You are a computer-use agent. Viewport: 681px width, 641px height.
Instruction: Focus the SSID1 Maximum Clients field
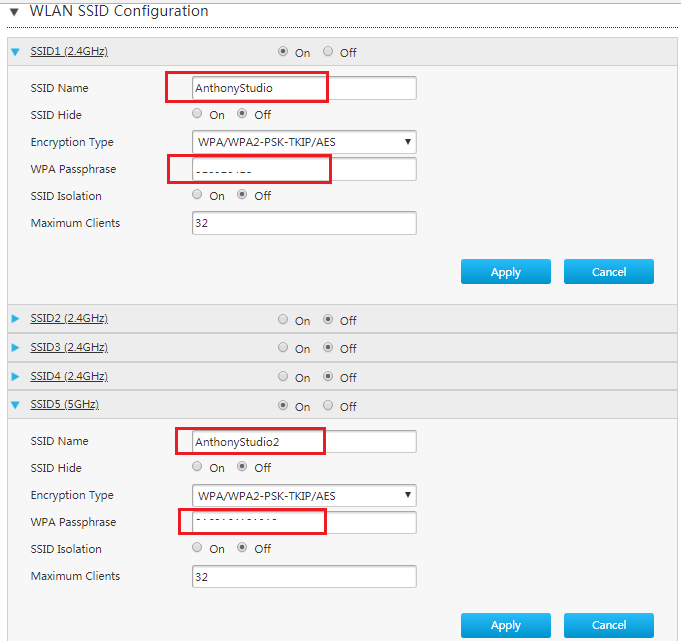(x=304, y=223)
